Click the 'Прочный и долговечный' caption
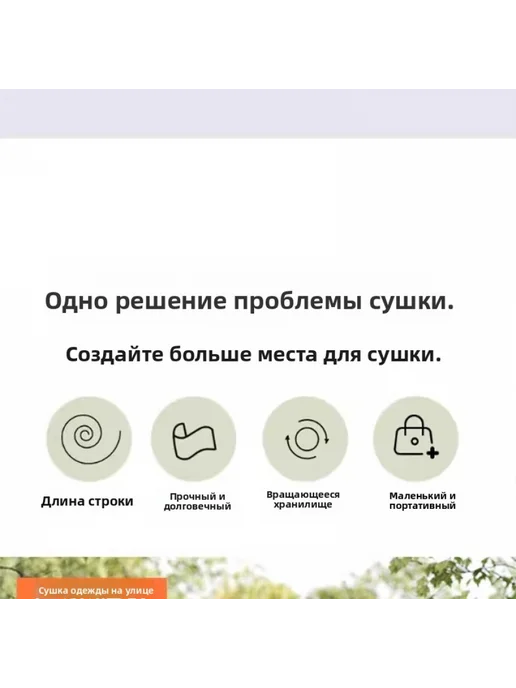516x688 pixels. pos(197,502)
